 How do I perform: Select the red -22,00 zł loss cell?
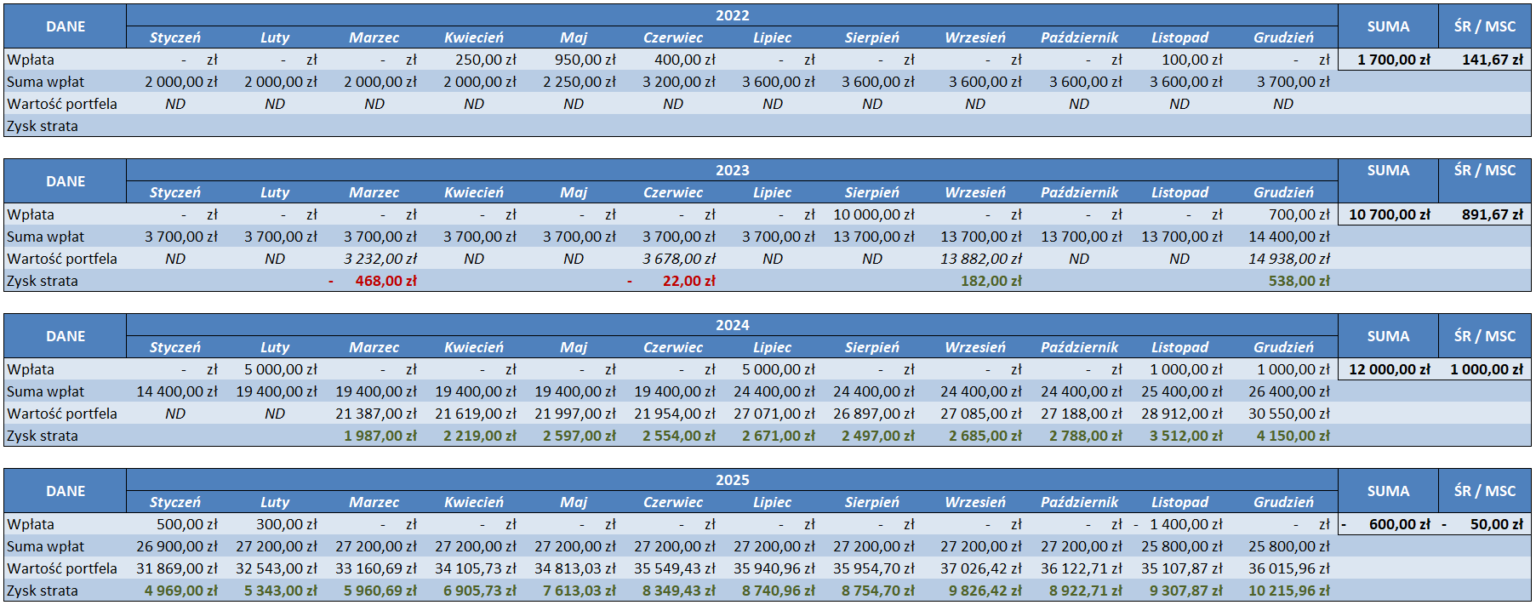pyautogui.click(x=673, y=281)
